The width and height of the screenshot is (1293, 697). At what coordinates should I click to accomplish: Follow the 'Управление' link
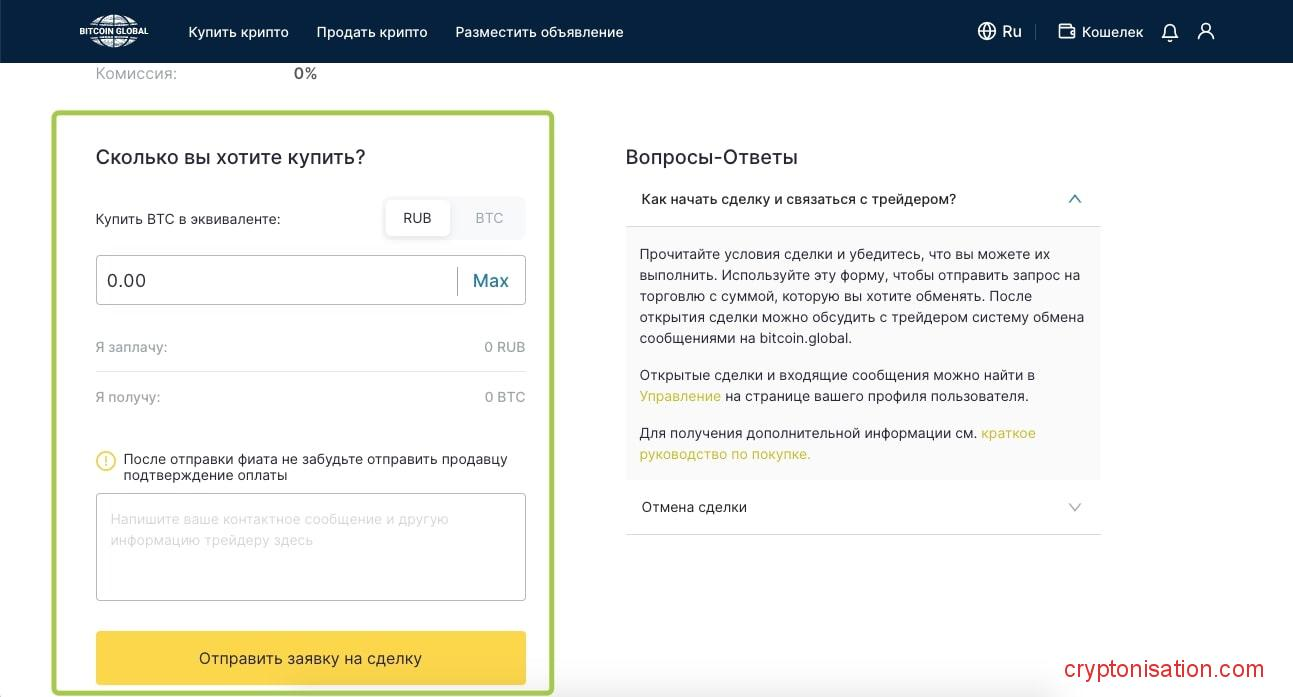(680, 396)
